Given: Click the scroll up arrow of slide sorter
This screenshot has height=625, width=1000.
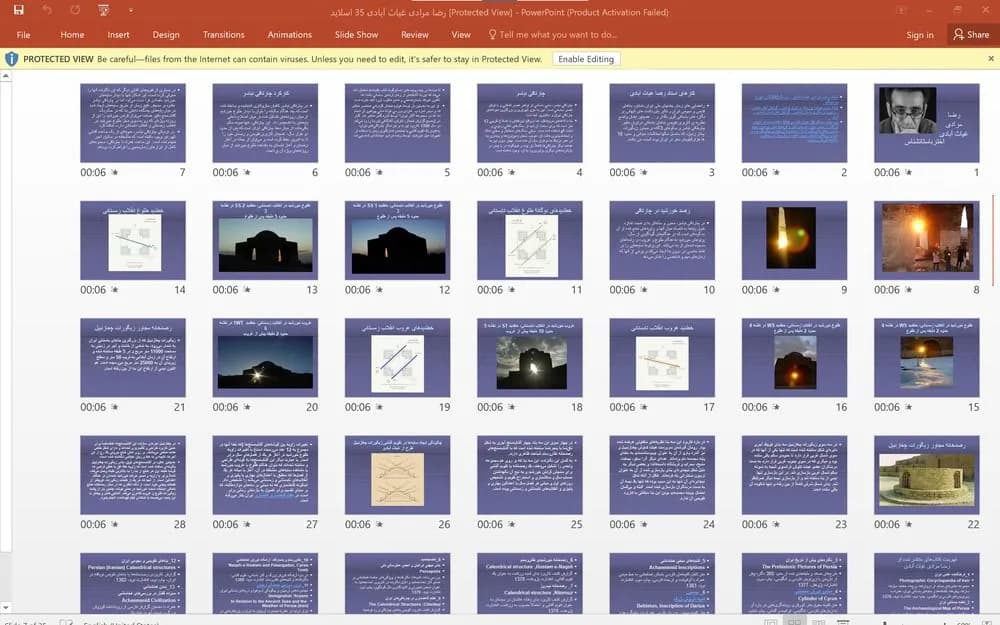Looking at the screenshot, I should (x=6, y=76).
